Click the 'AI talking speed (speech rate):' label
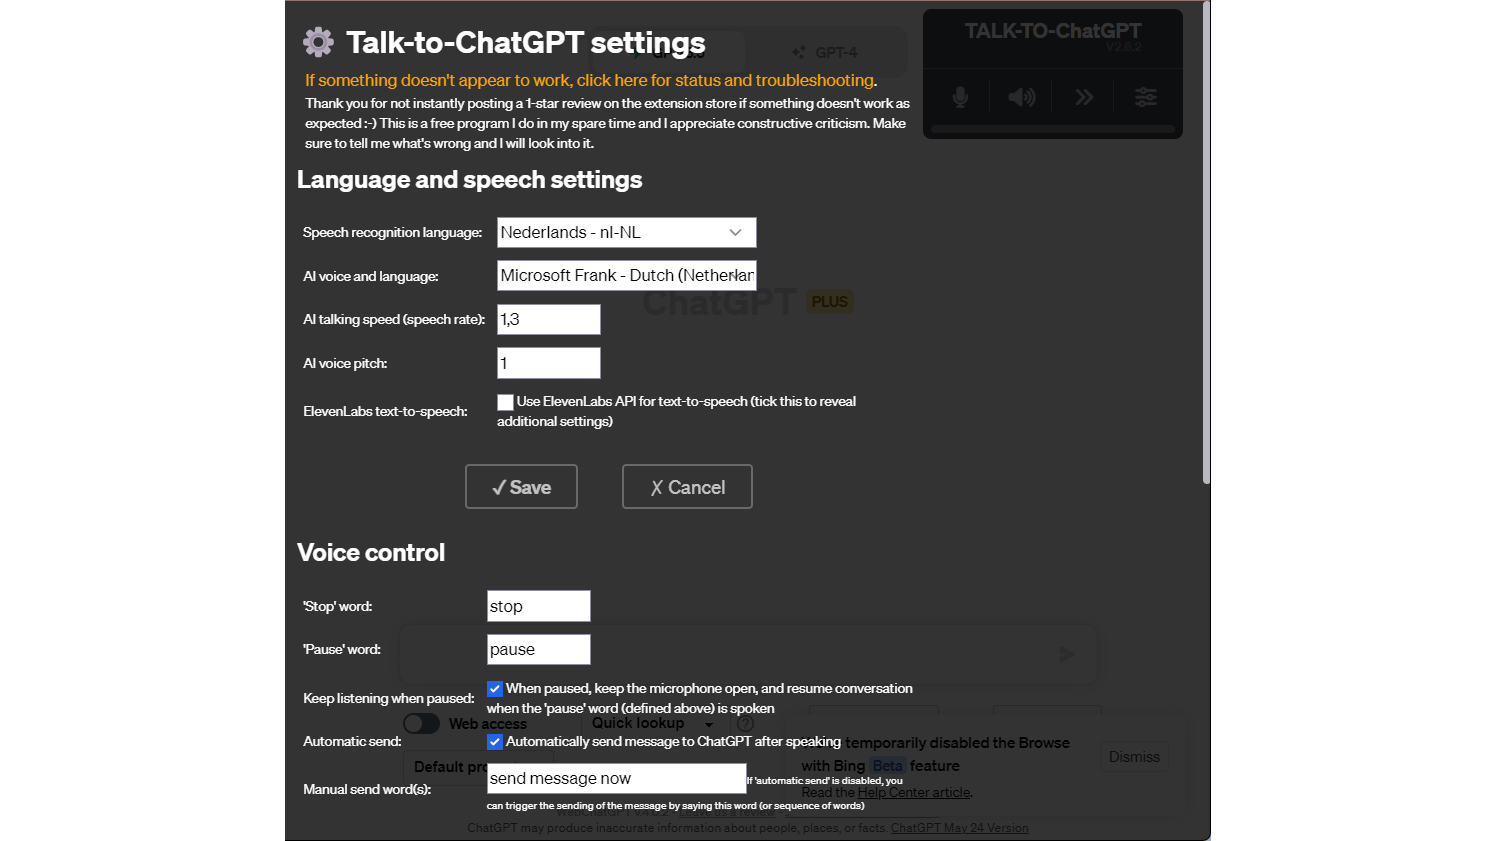This screenshot has height=841, width=1495. [394, 320]
